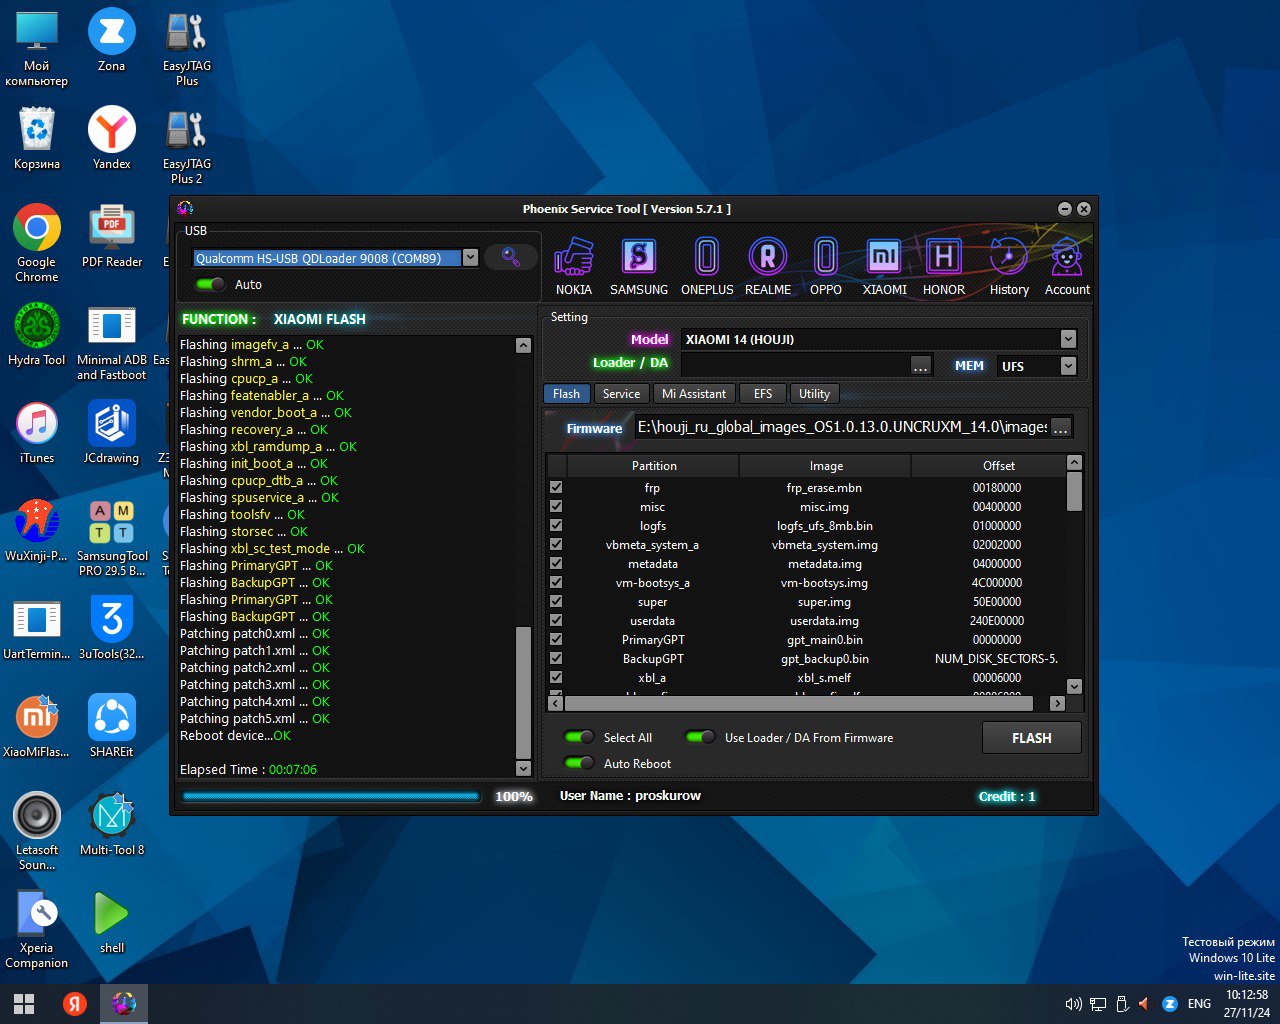
Task: Toggle the Select All switch
Action: [580, 737]
